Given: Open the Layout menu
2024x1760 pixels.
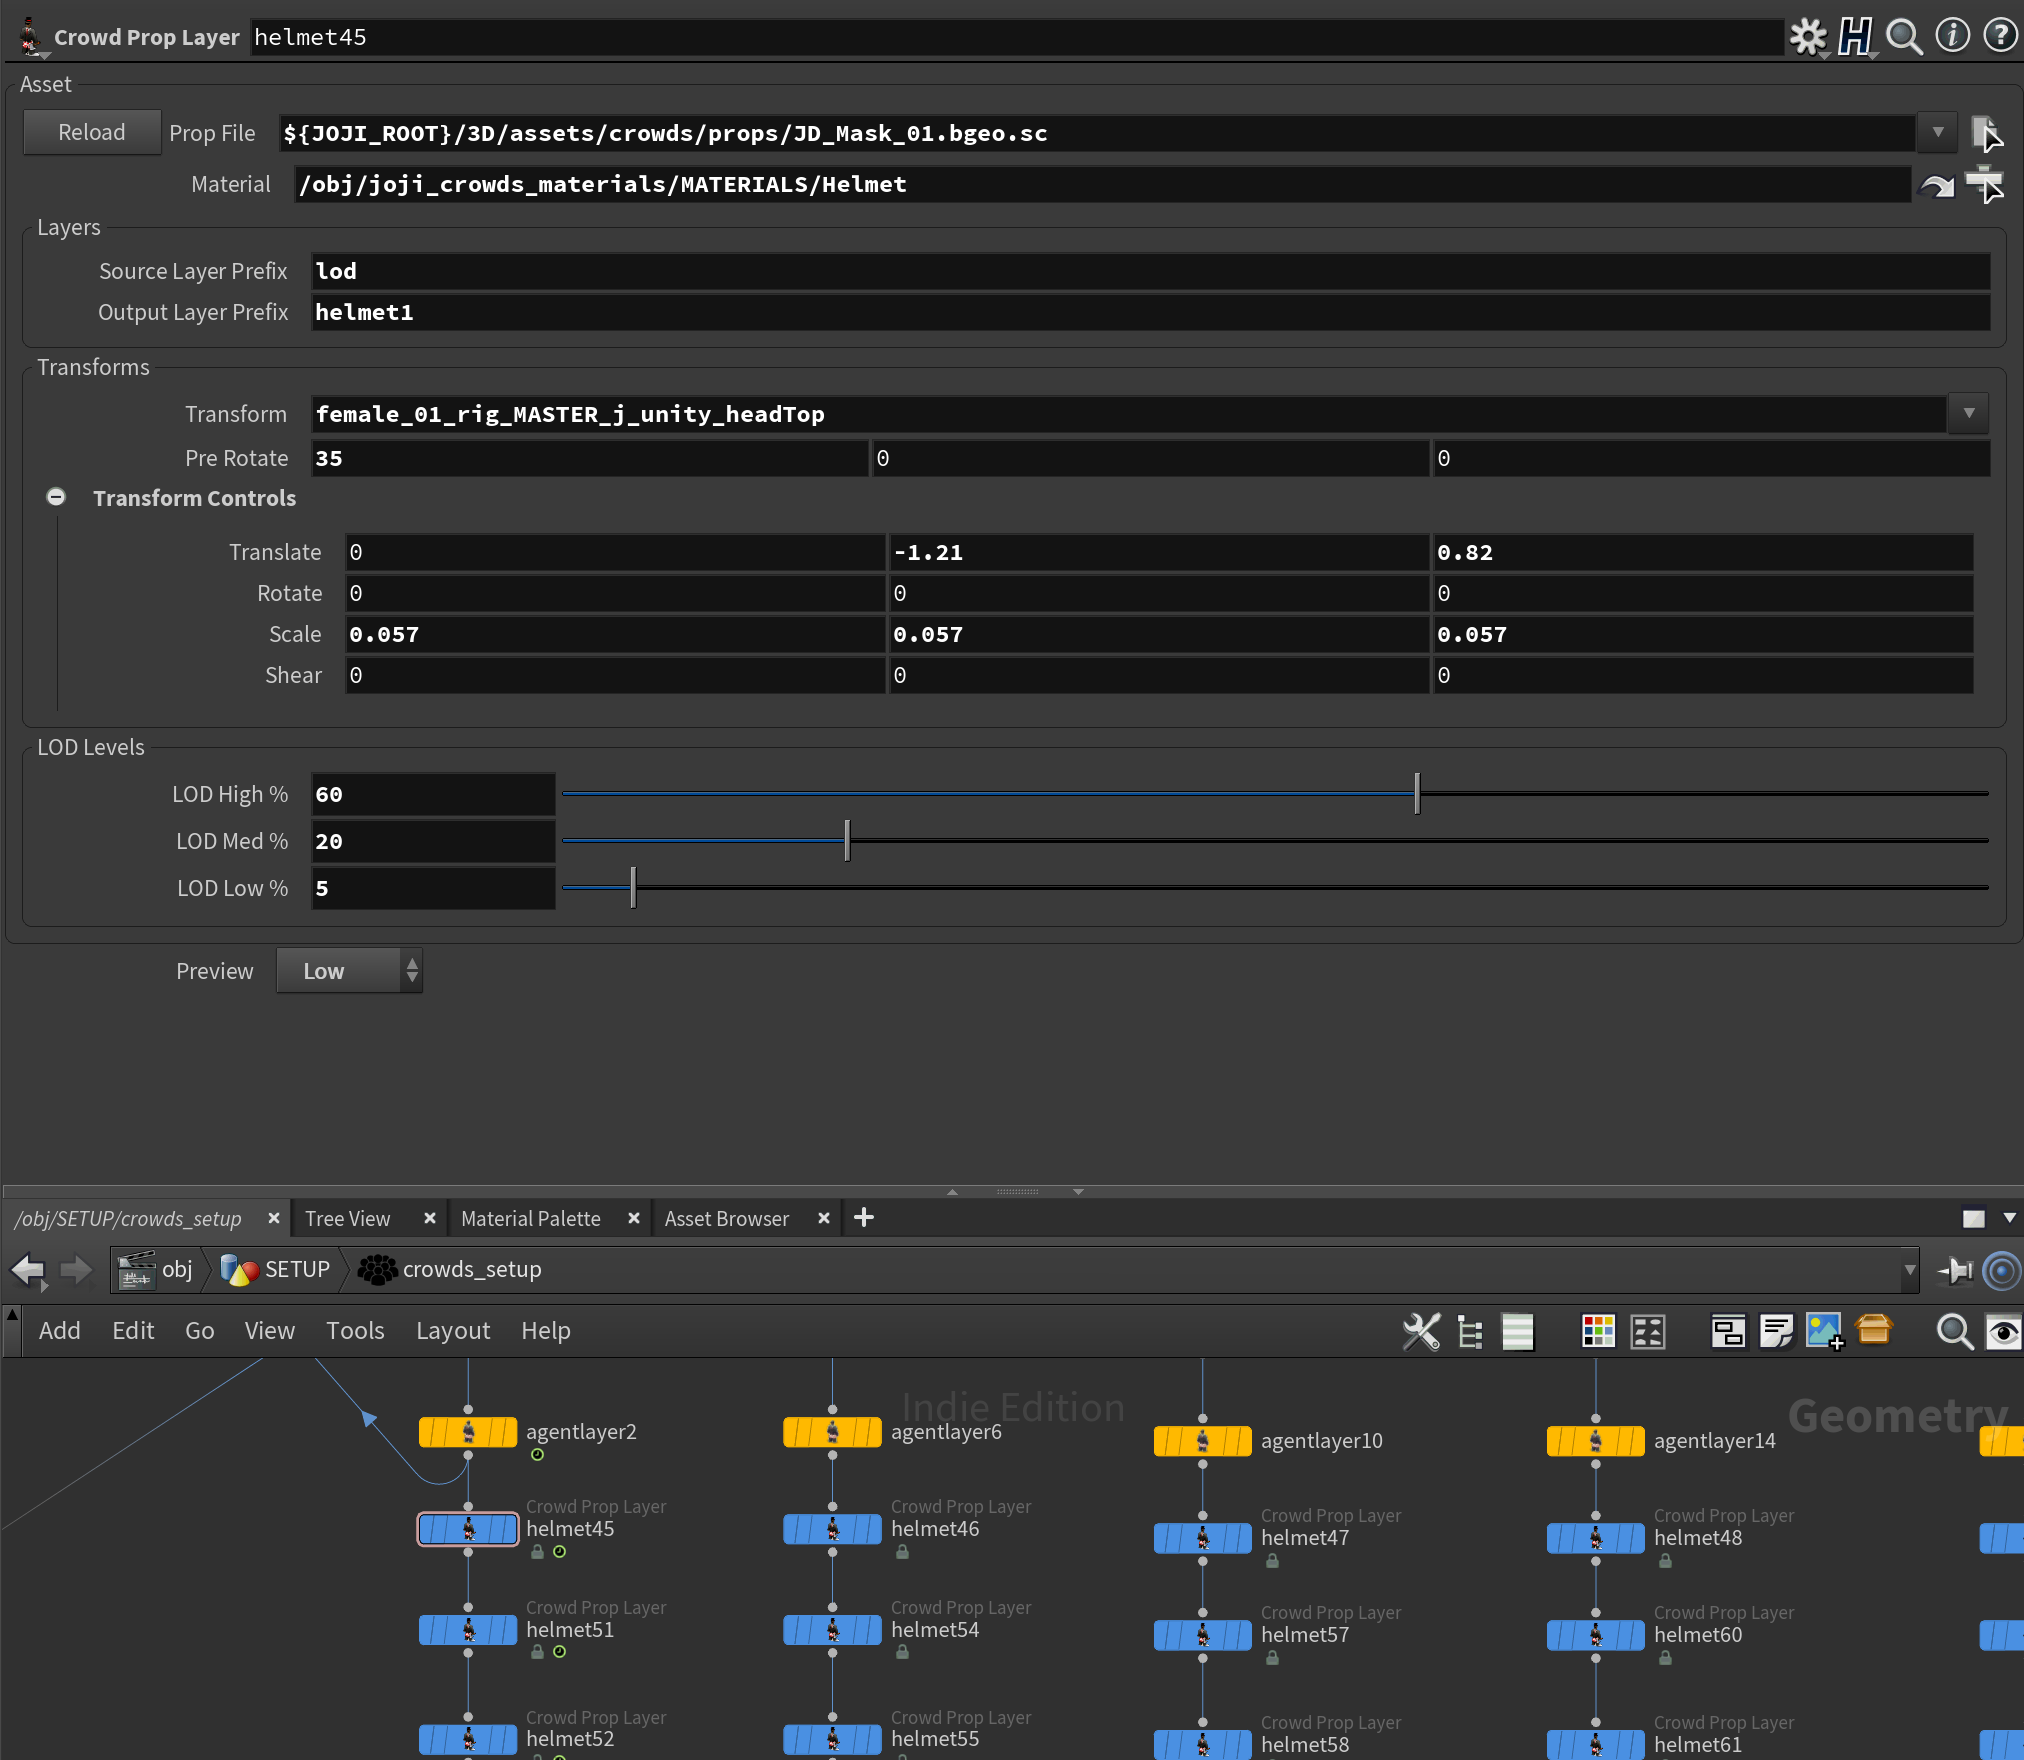Looking at the screenshot, I should [452, 1331].
